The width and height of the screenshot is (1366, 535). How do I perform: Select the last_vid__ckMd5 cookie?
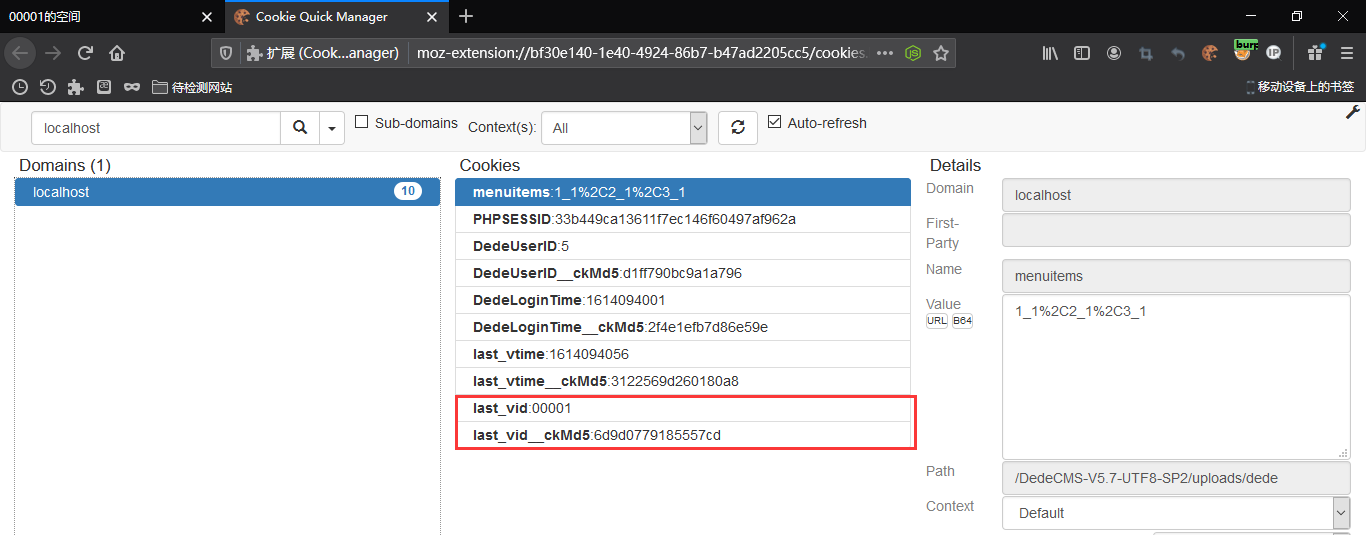(683, 435)
